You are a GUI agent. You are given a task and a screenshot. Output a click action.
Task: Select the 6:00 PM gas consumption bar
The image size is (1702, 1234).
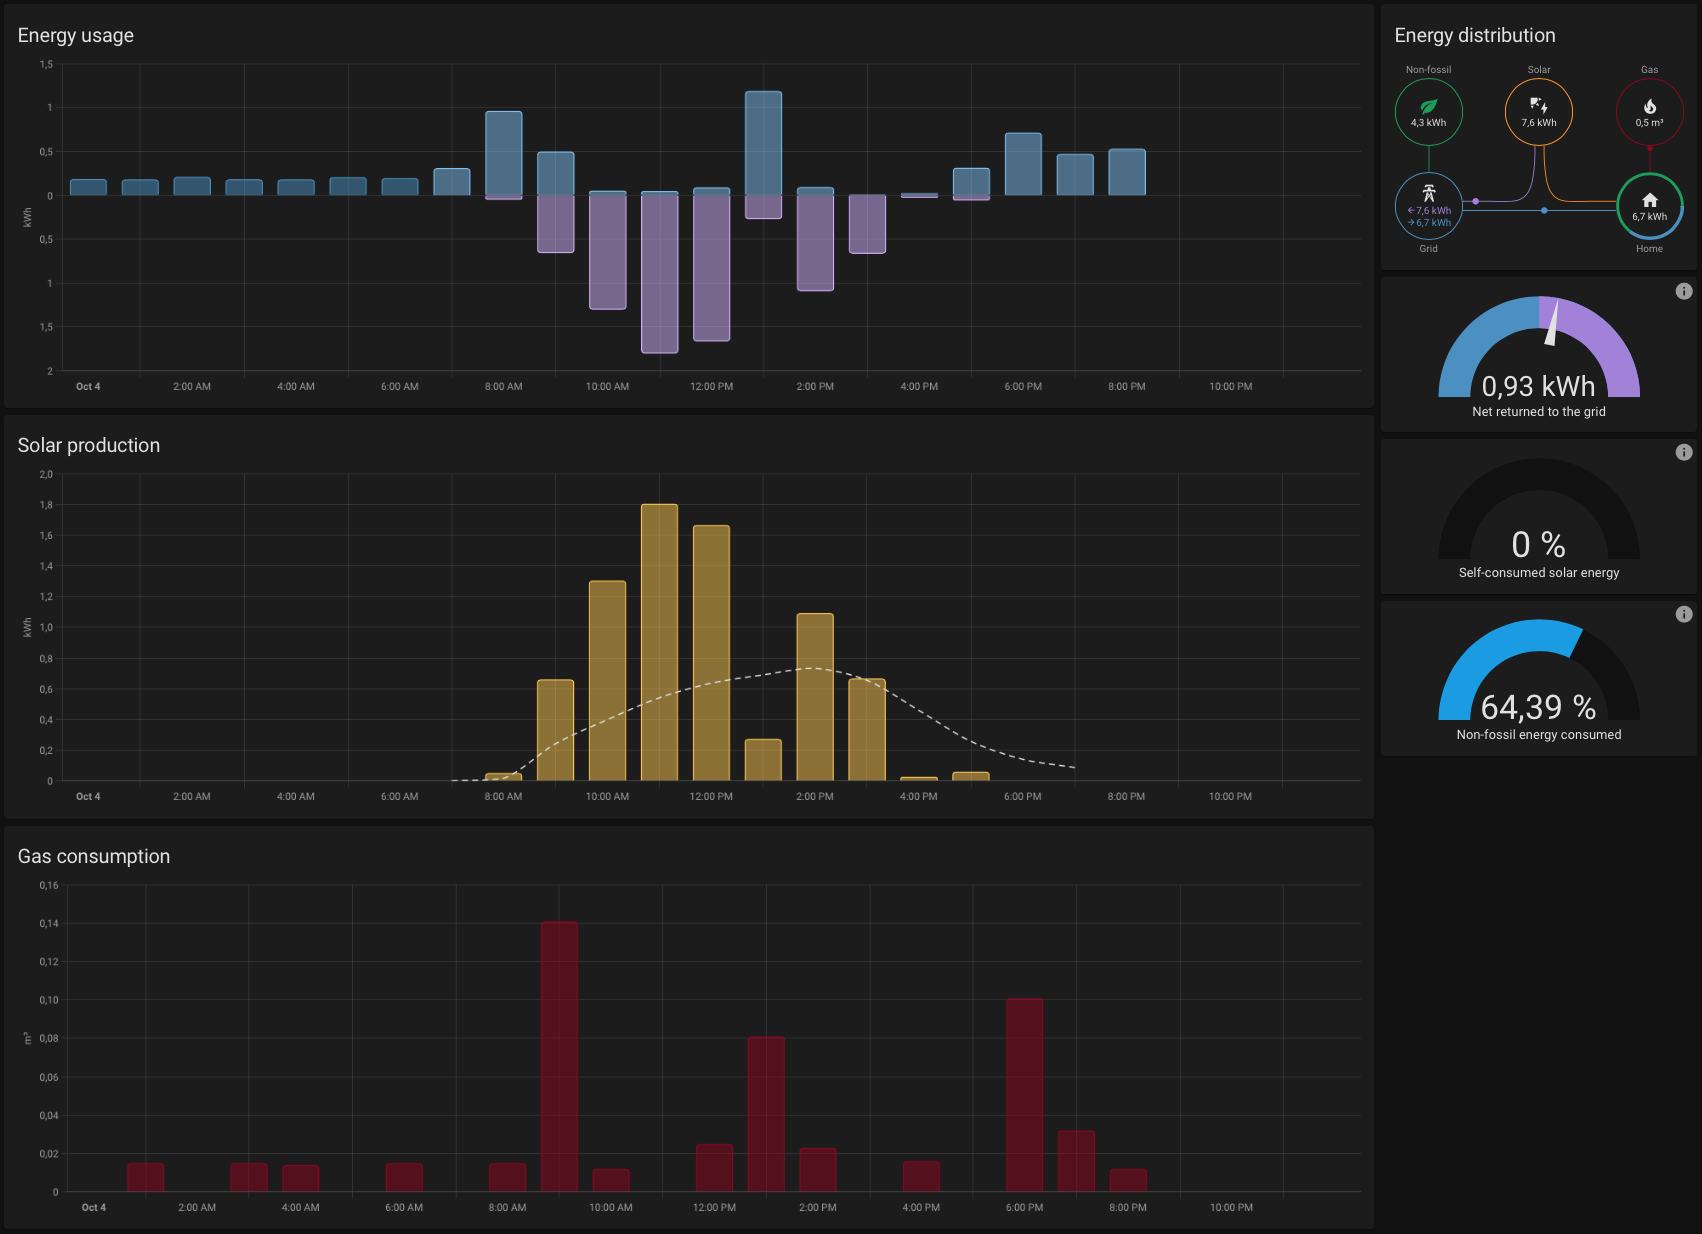click(x=1024, y=1094)
